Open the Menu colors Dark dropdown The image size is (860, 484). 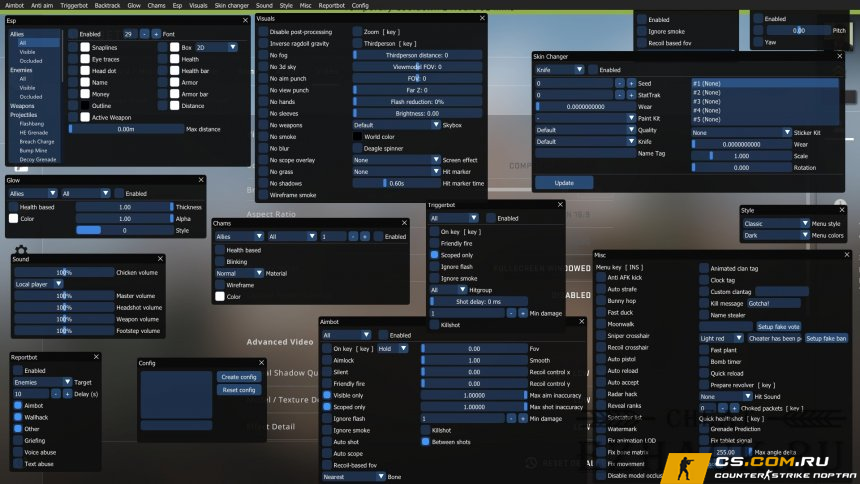point(775,235)
